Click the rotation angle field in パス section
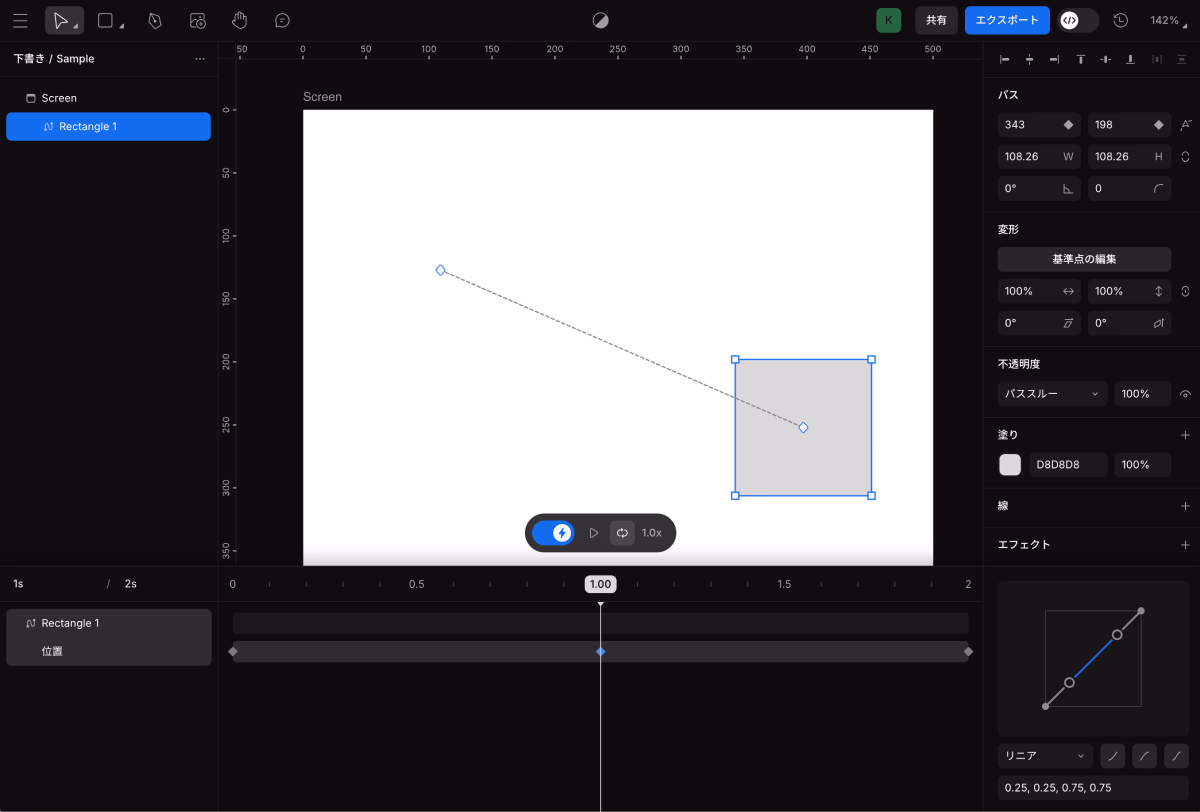Screen dimensions: 1200x812 click(x=1039, y=188)
